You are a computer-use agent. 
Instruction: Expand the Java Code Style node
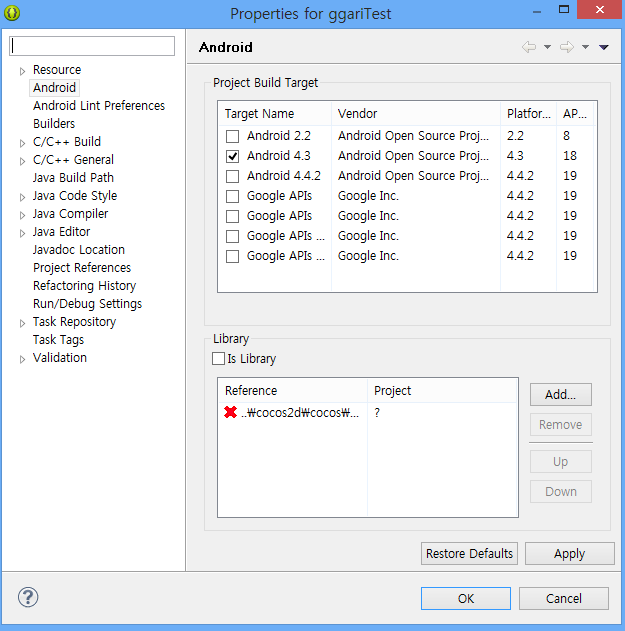[23, 197]
